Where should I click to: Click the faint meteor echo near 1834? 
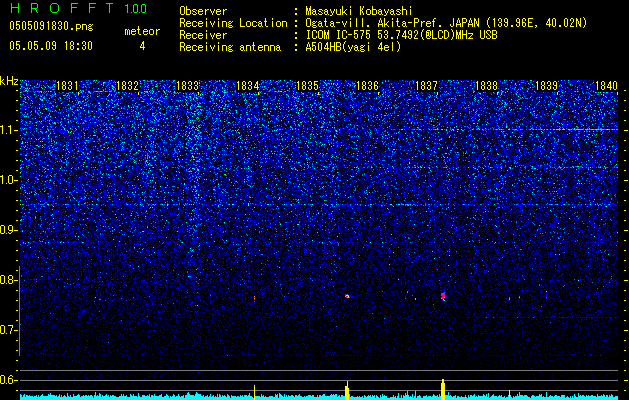[x=254, y=298]
